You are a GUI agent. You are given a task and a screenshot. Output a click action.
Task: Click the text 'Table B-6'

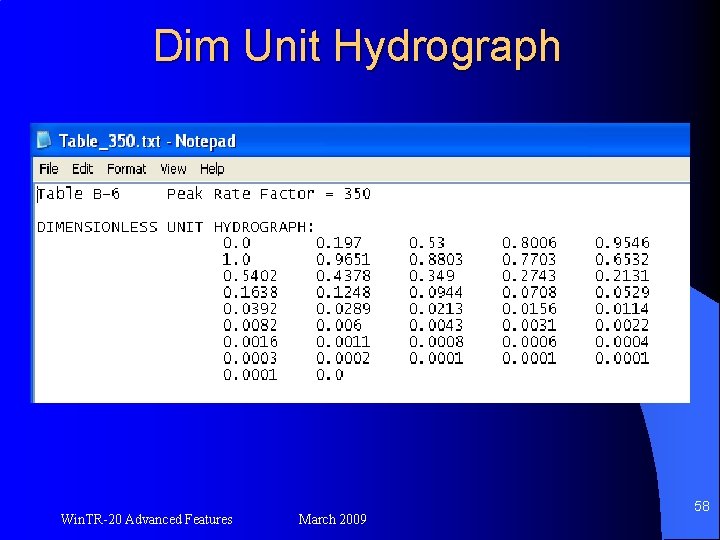tap(79, 194)
